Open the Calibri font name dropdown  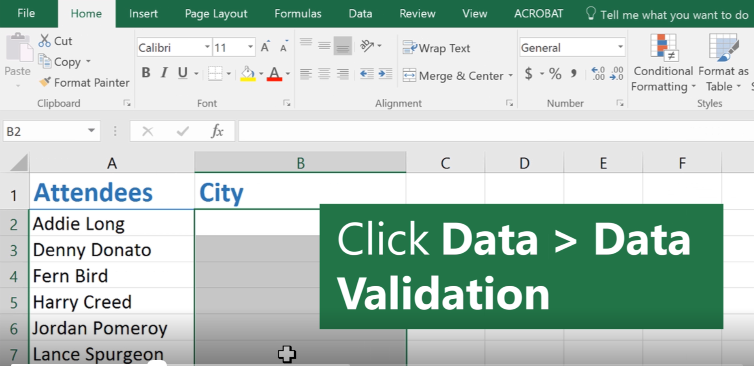207,47
